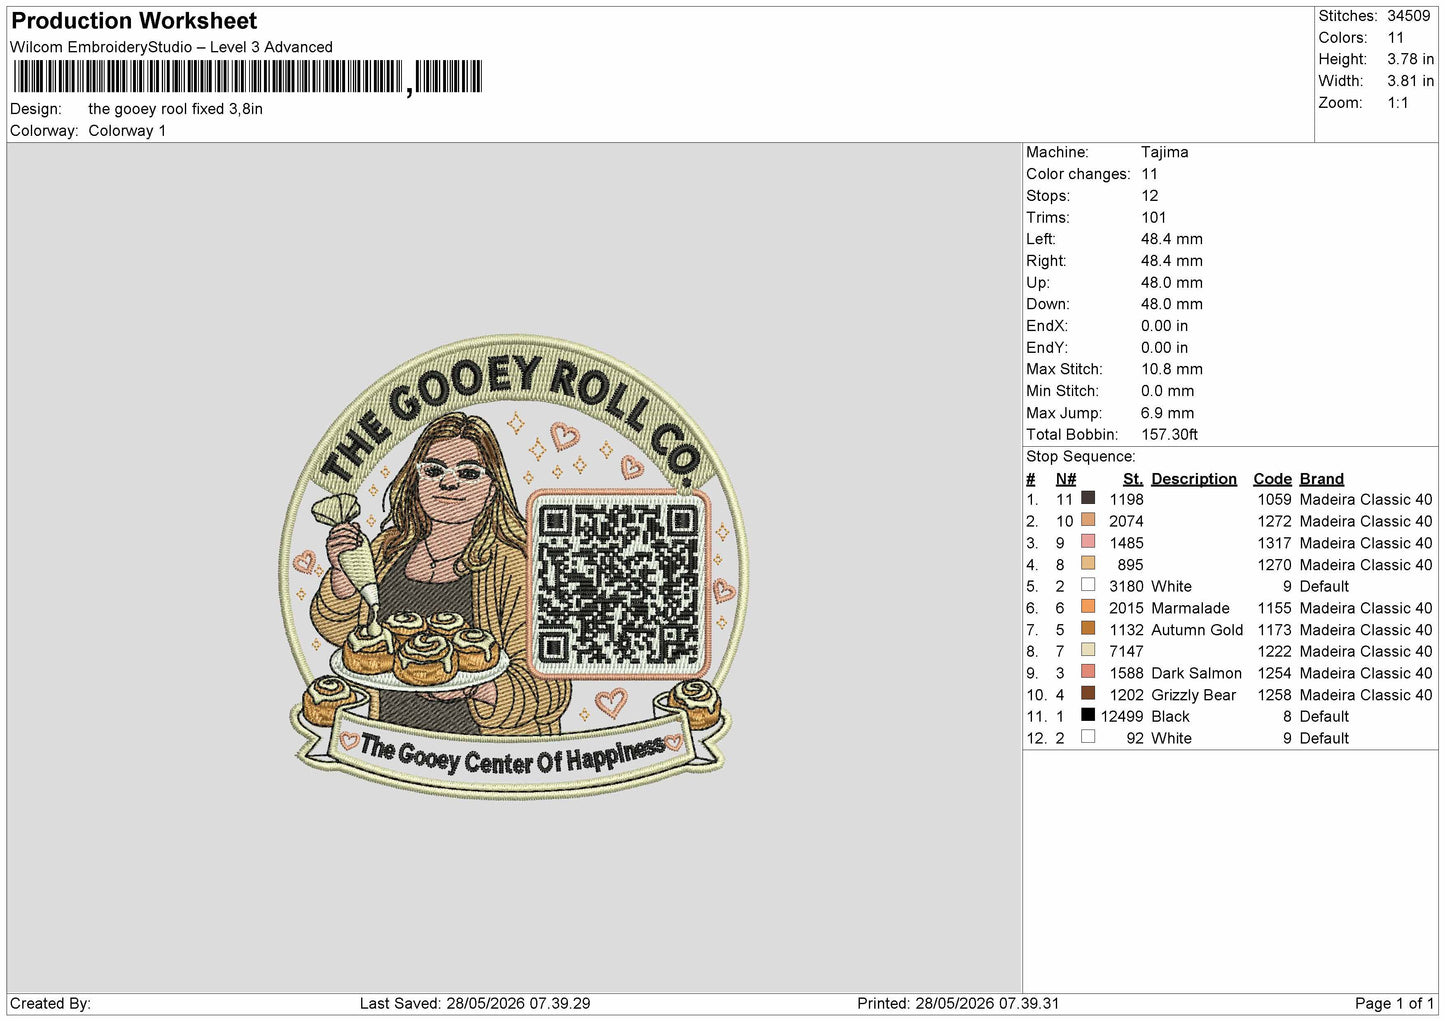Select the Marmalade orange color swatch
The width and height of the screenshot is (1445, 1021).
click(x=1088, y=607)
